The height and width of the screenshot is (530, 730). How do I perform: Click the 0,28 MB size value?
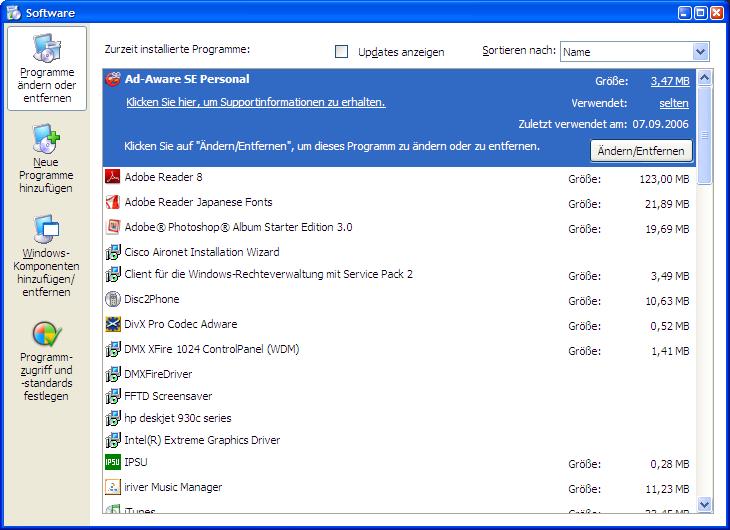tap(669, 464)
